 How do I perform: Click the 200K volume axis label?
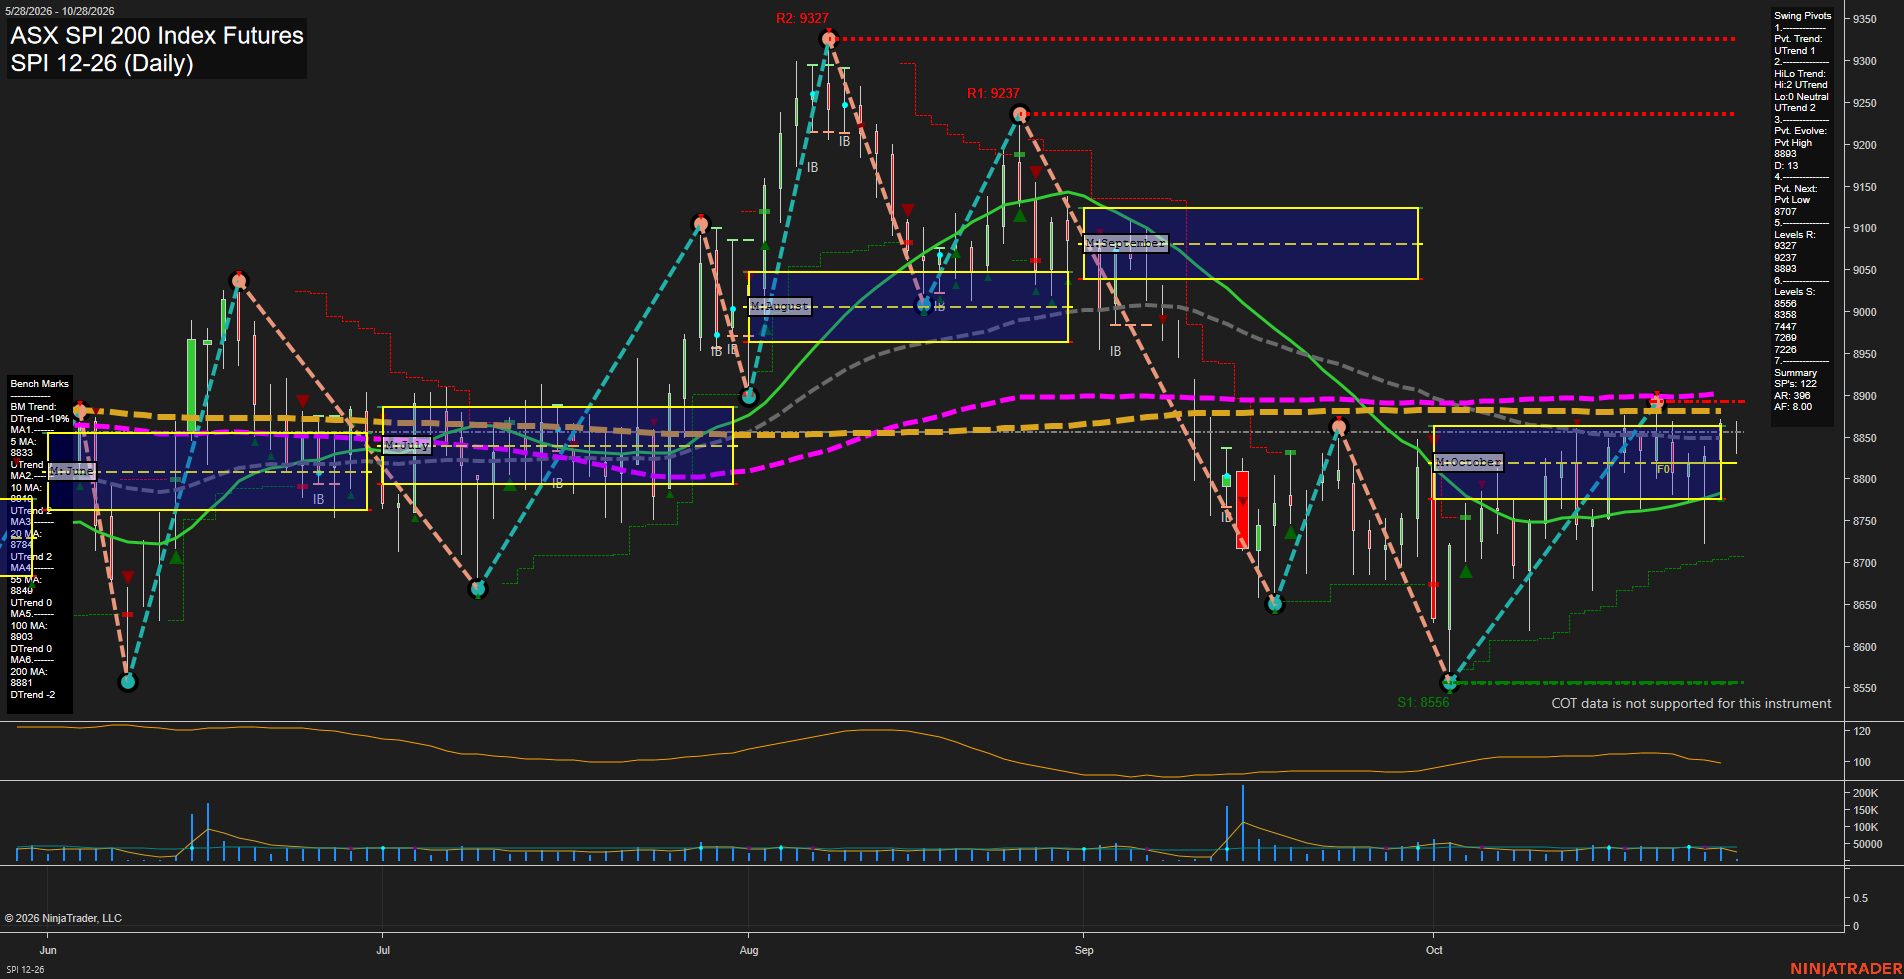(x=1866, y=793)
